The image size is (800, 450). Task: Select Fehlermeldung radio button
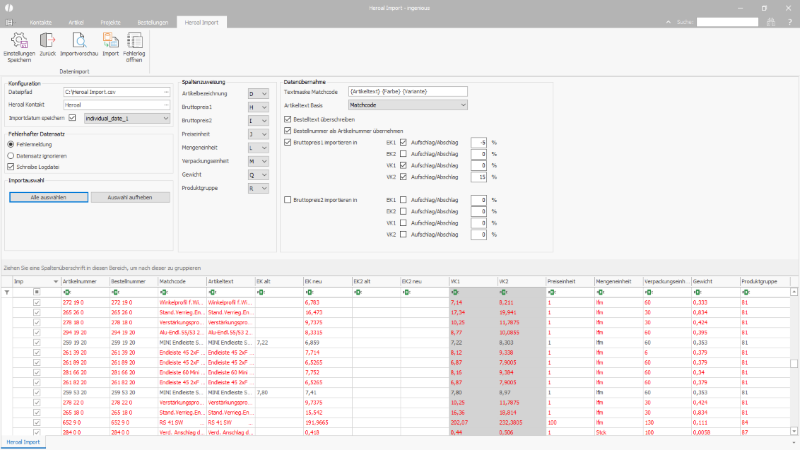[x=11, y=144]
